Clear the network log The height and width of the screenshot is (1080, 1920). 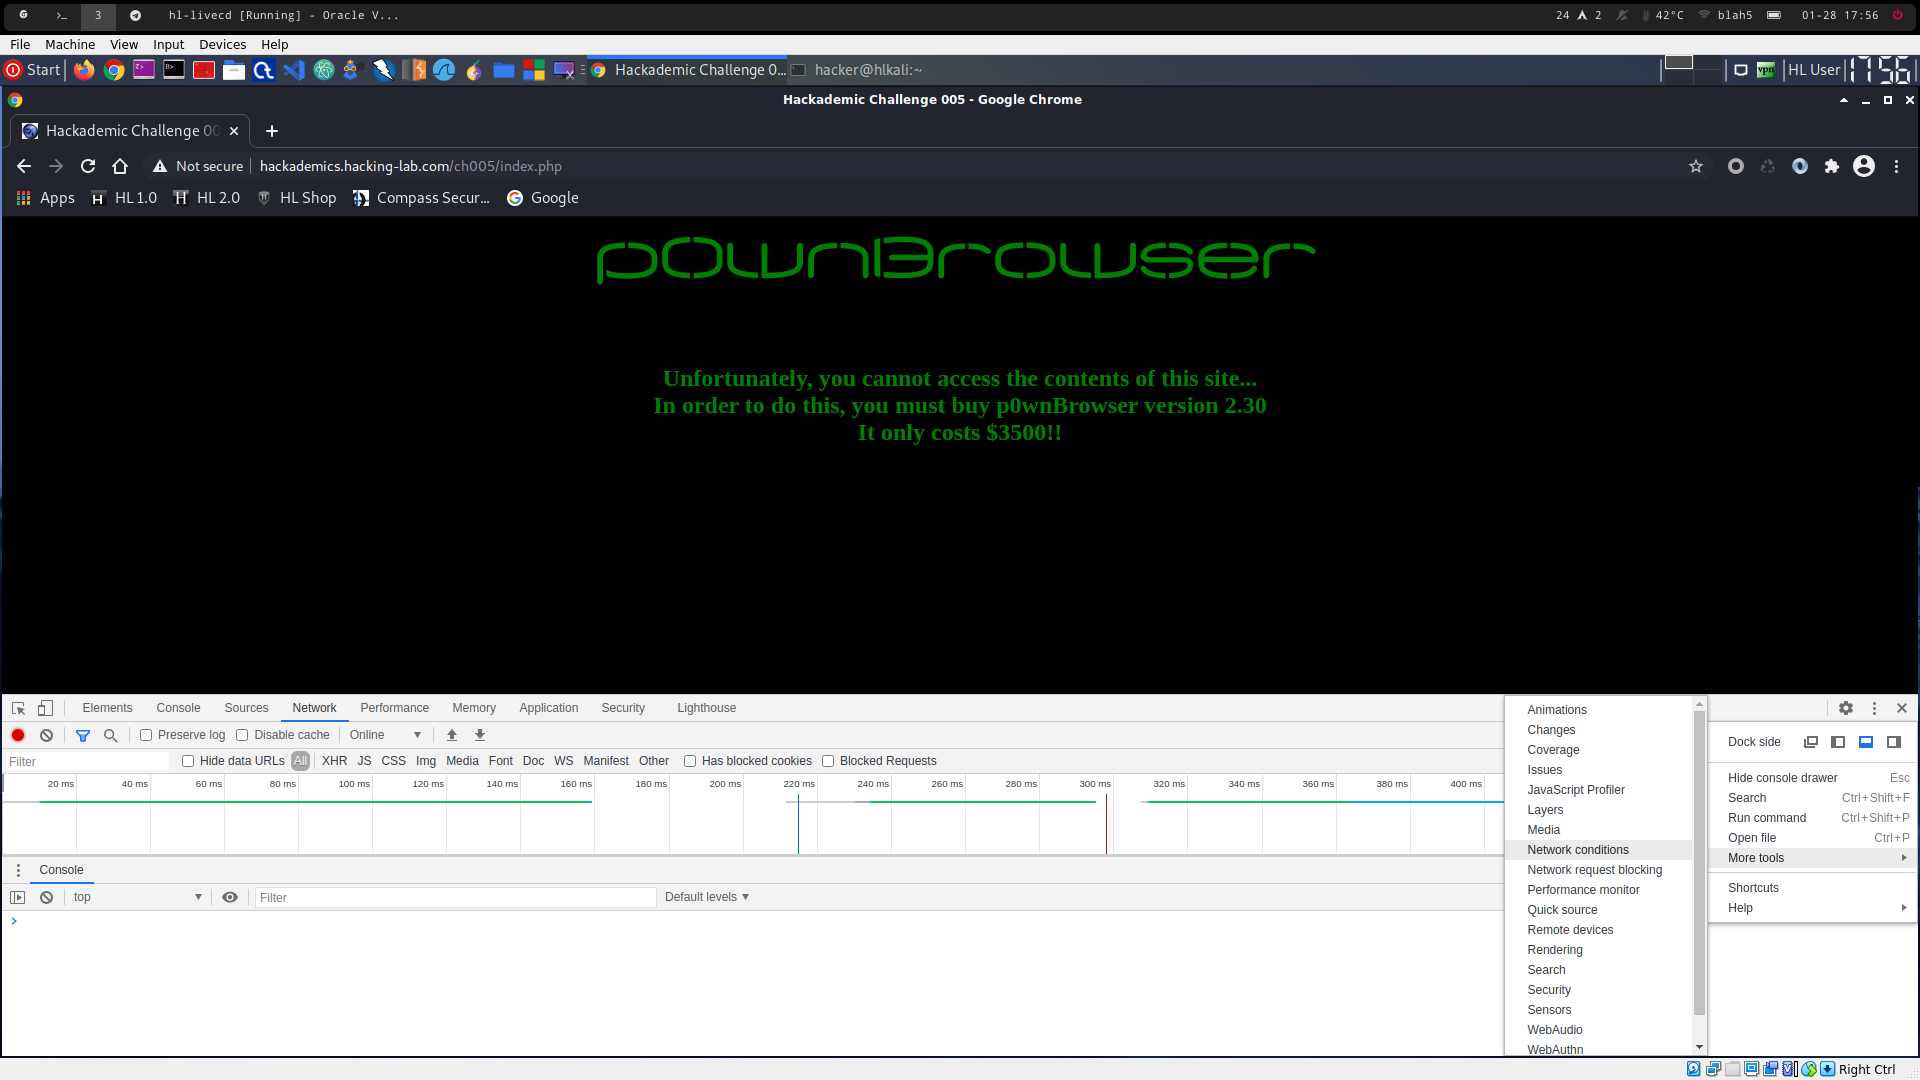pos(46,735)
